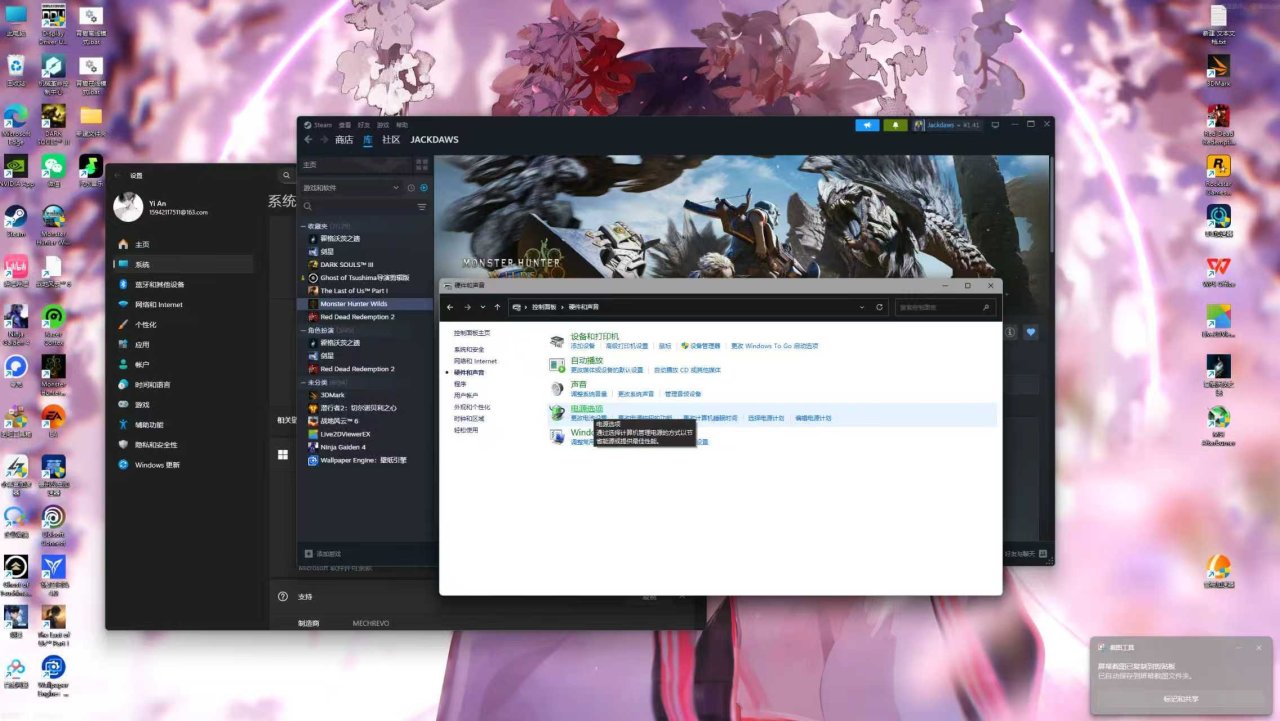Viewport: 1280px width, 721px height.
Task: Open the 查看 menu in Steam
Action: click(344, 125)
